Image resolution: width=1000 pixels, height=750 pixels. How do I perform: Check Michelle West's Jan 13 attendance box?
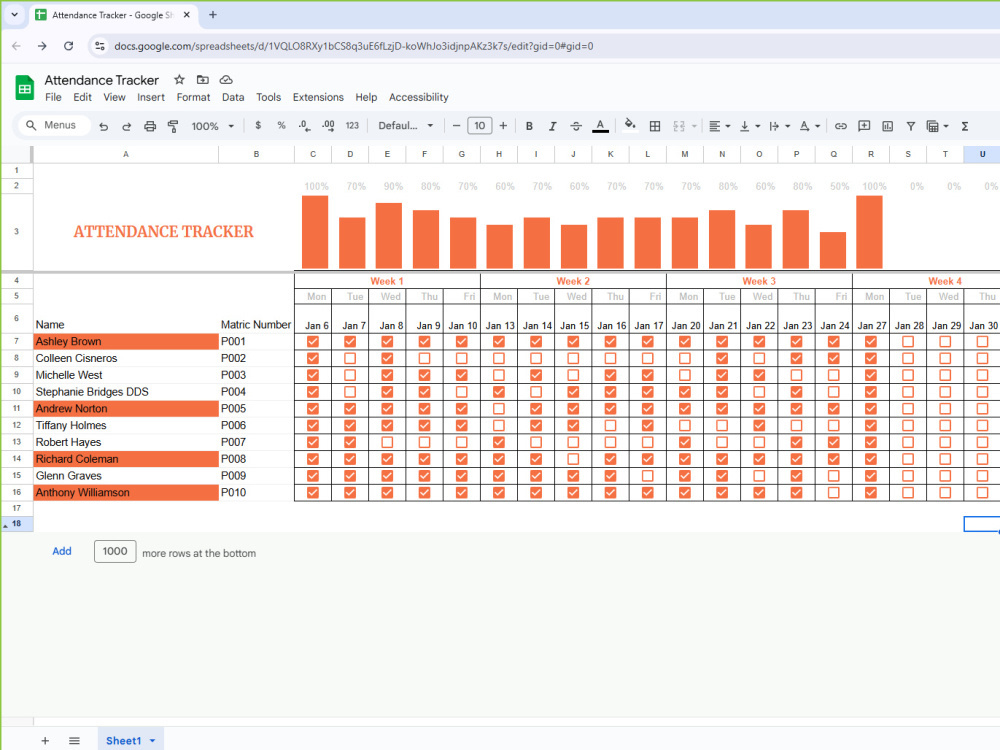pos(499,375)
